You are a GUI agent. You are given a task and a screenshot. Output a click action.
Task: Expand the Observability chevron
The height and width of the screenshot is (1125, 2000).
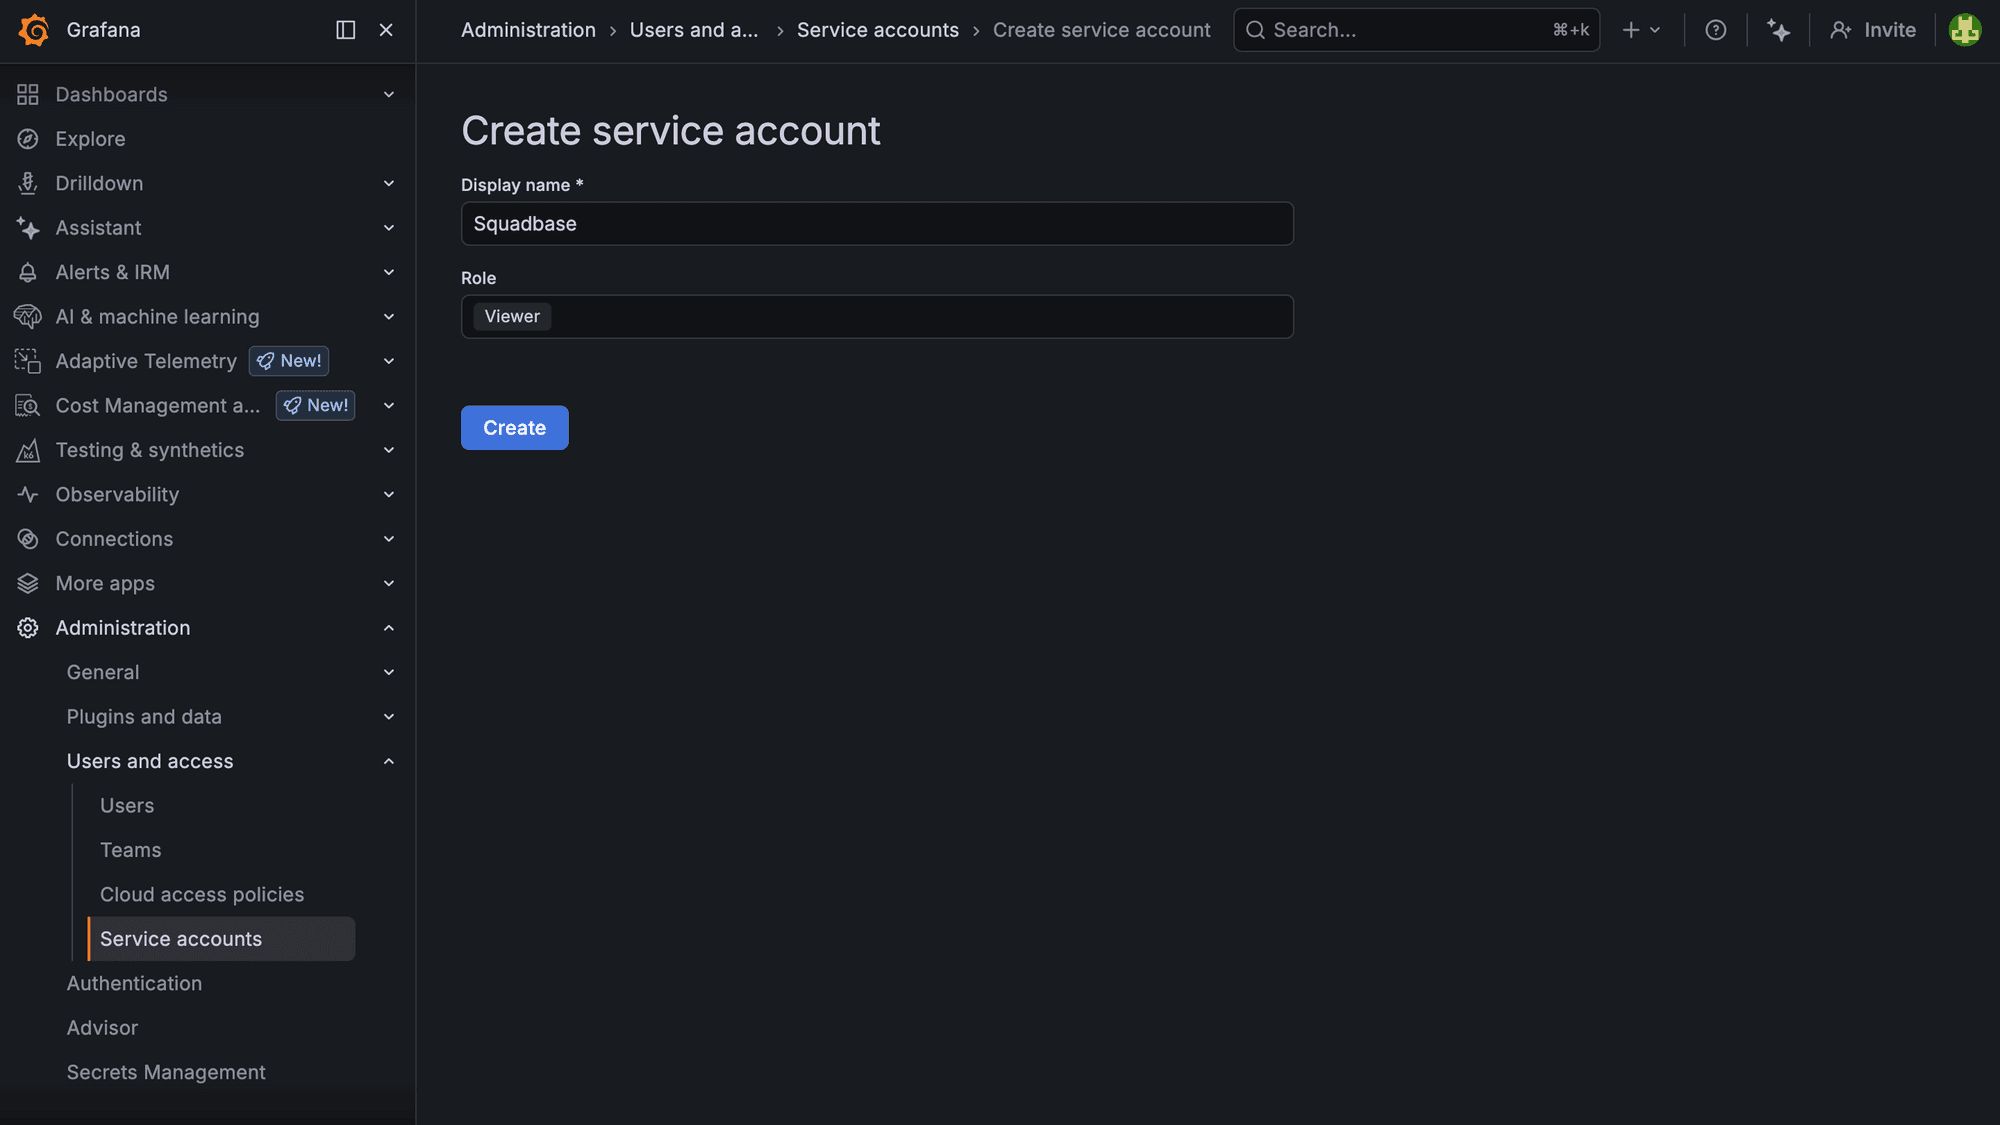click(389, 495)
